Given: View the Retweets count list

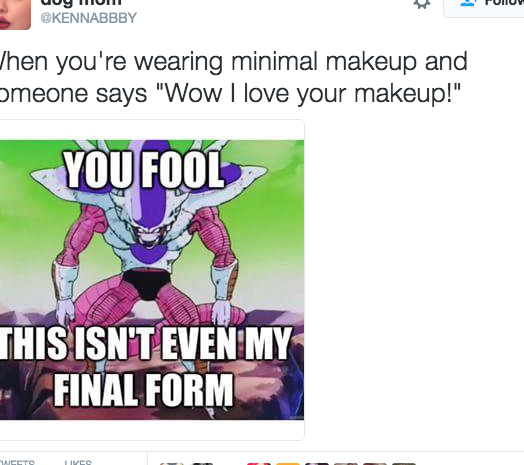Looking at the screenshot, I should 17,463.
